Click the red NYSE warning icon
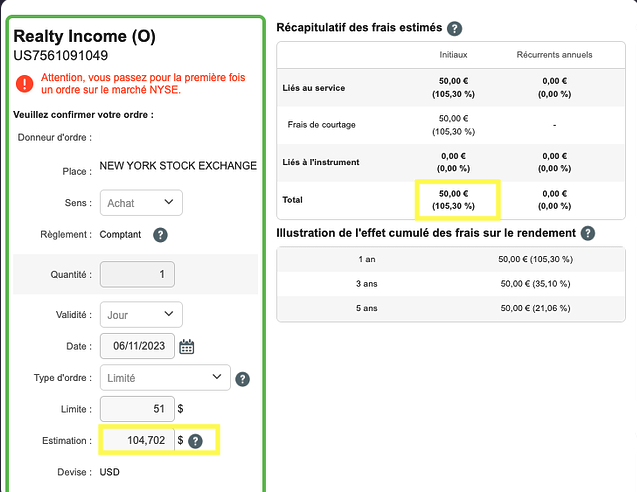The height and width of the screenshot is (492, 637). [x=25, y=83]
